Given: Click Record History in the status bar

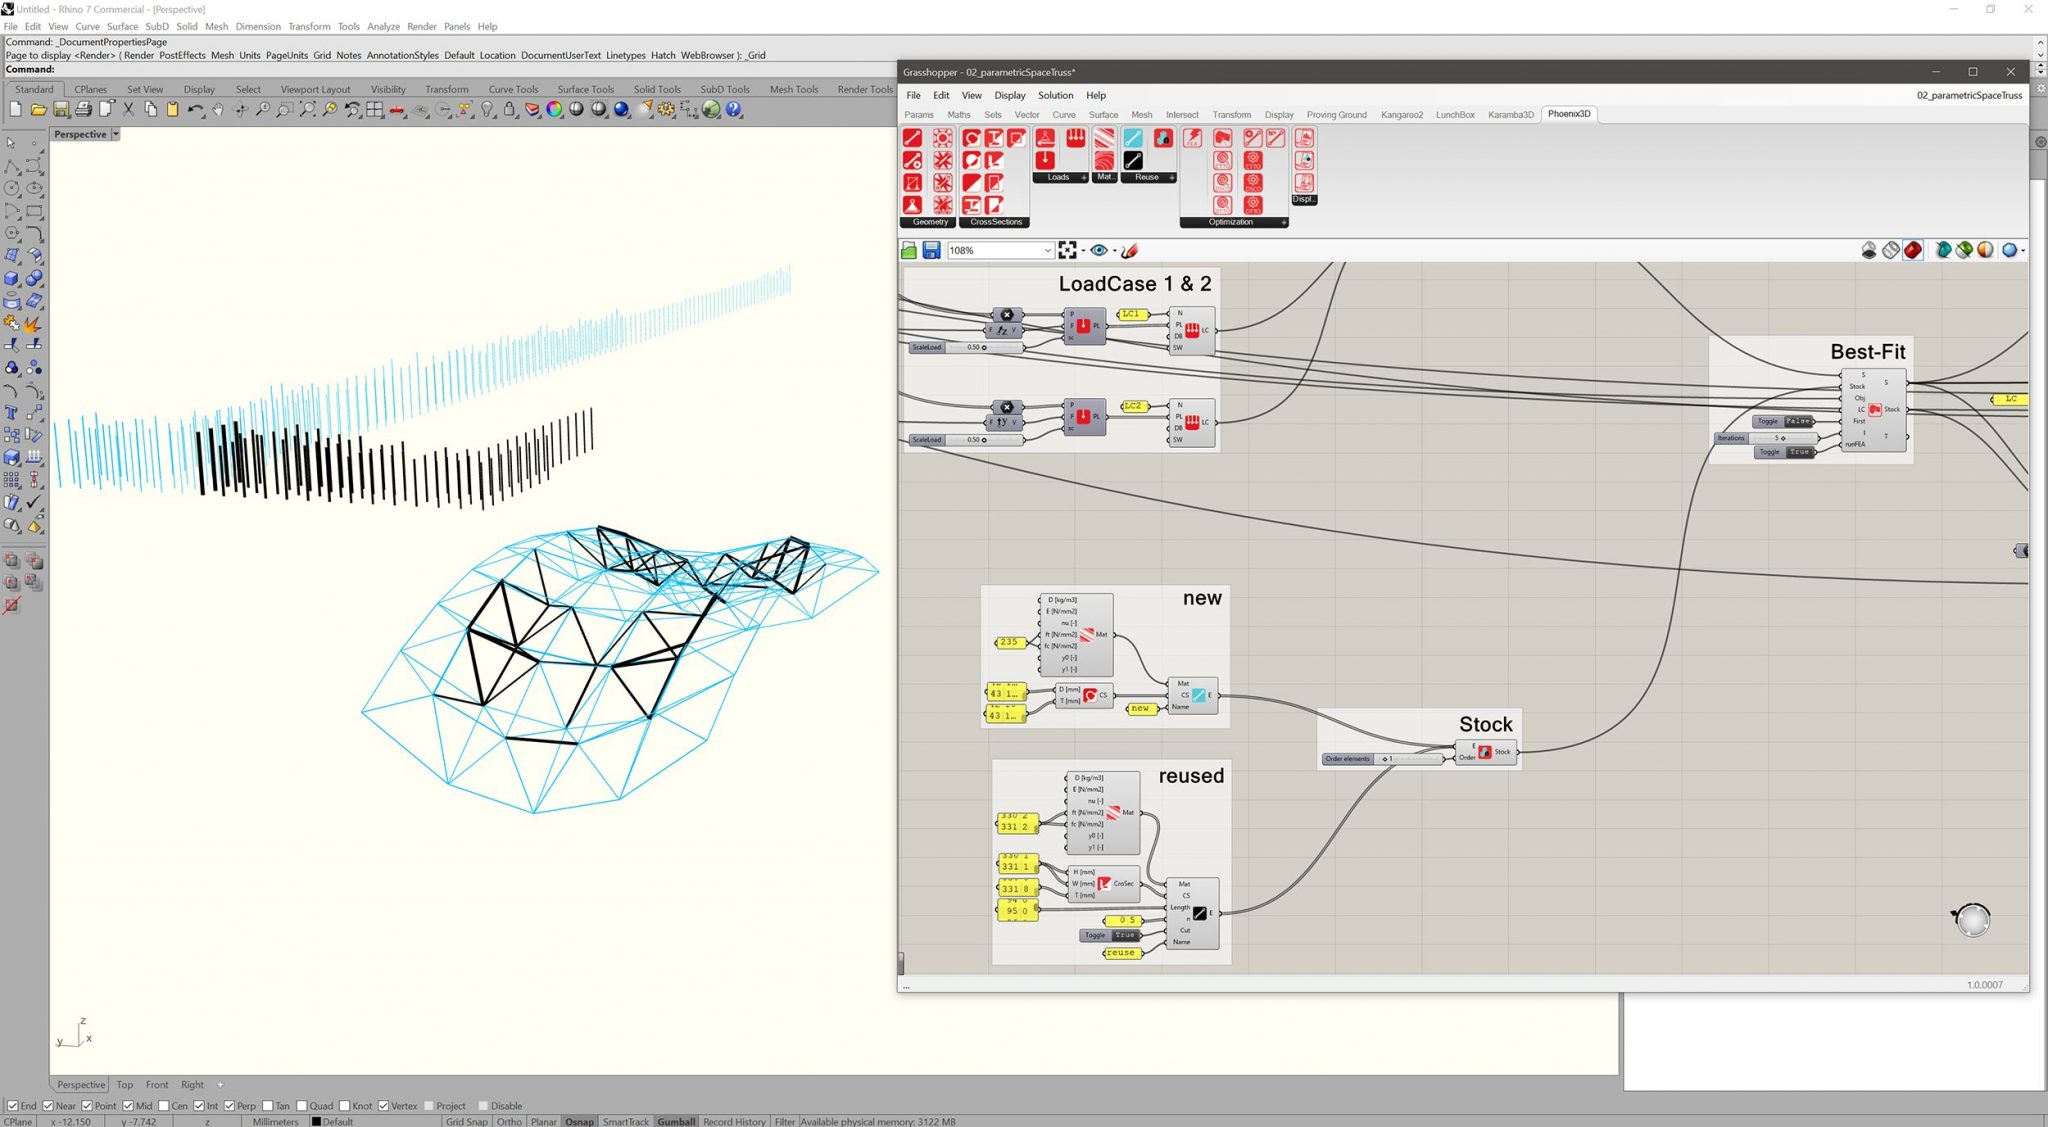Looking at the screenshot, I should pyautogui.click(x=733, y=1121).
